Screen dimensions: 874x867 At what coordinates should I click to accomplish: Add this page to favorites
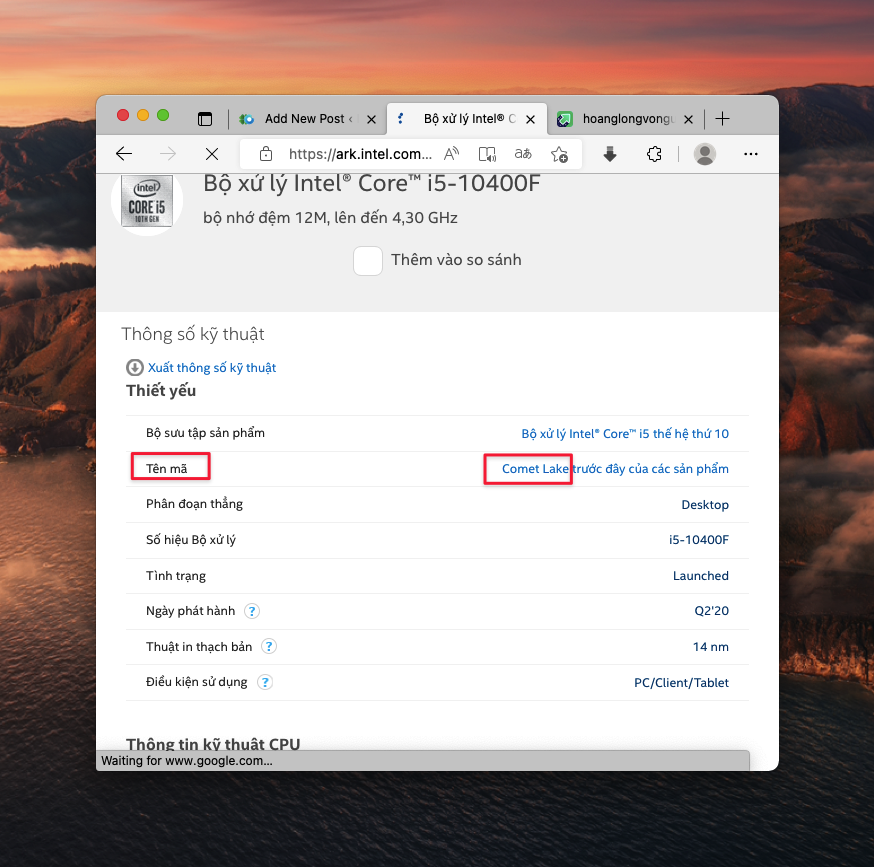coord(559,154)
